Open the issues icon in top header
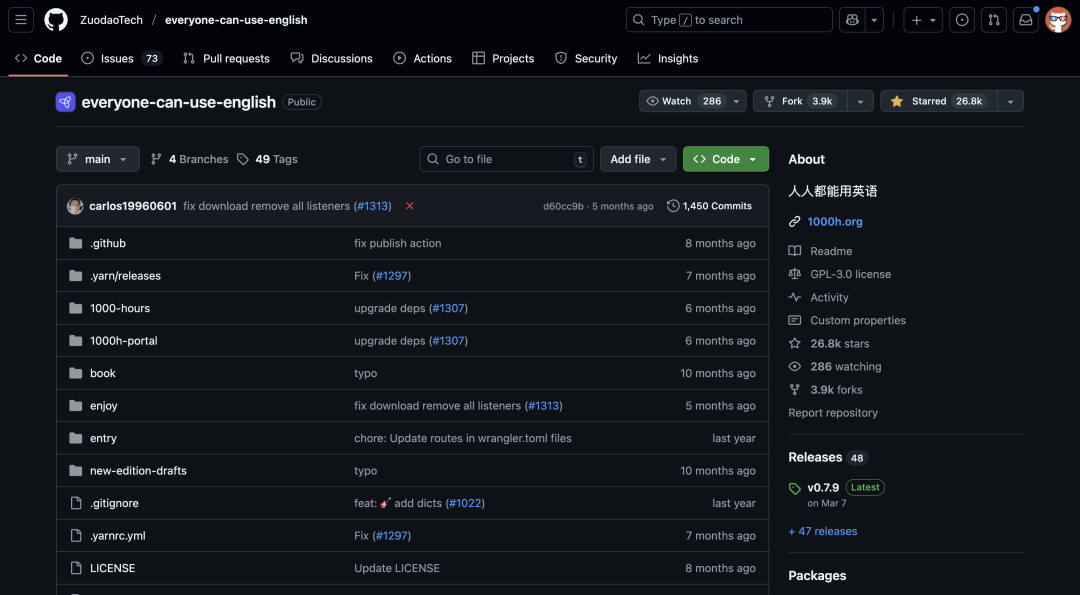 [962, 20]
